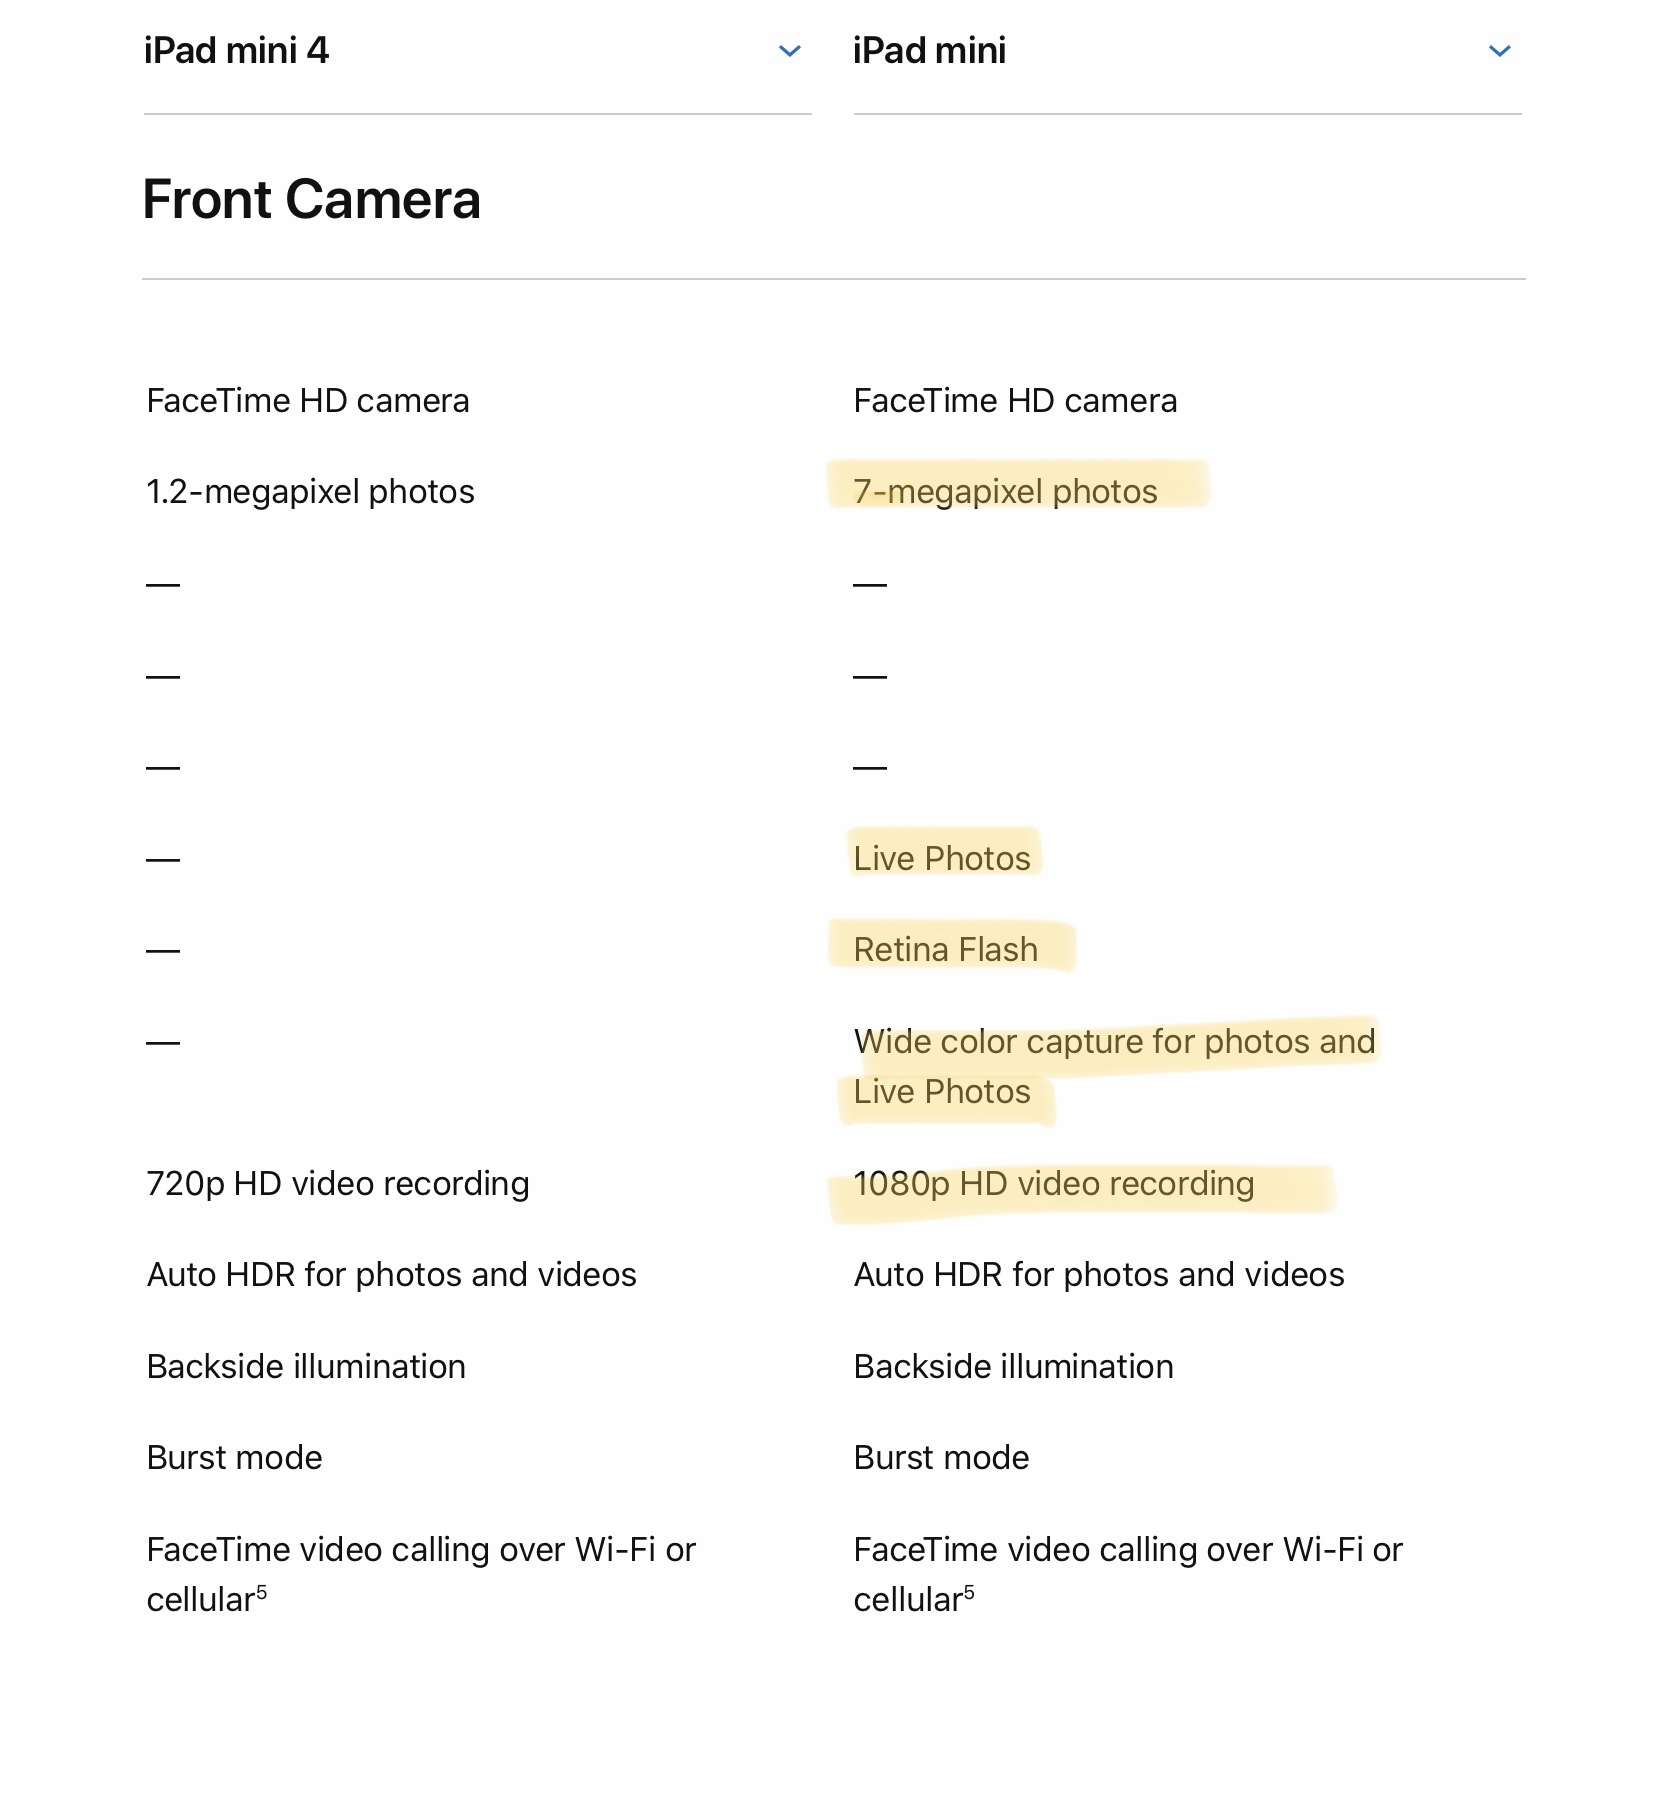Click the Front Camera section heading
Image resolution: width=1668 pixels, height=1802 pixels.
point(312,199)
